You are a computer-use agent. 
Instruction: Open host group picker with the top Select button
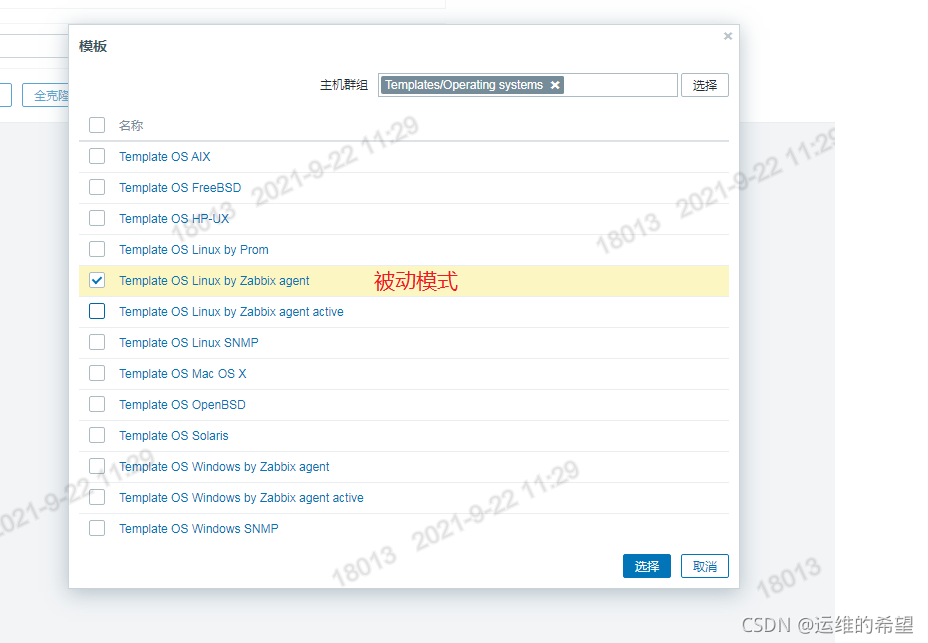(x=704, y=85)
